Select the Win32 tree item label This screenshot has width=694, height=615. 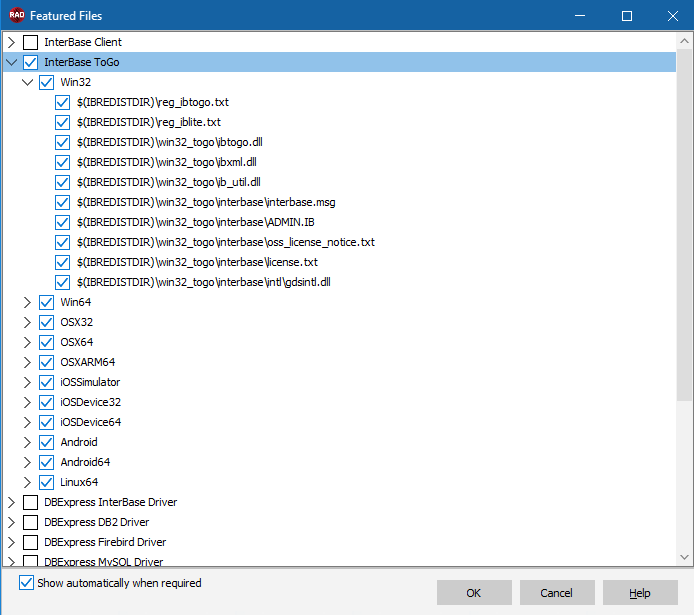pos(76,82)
